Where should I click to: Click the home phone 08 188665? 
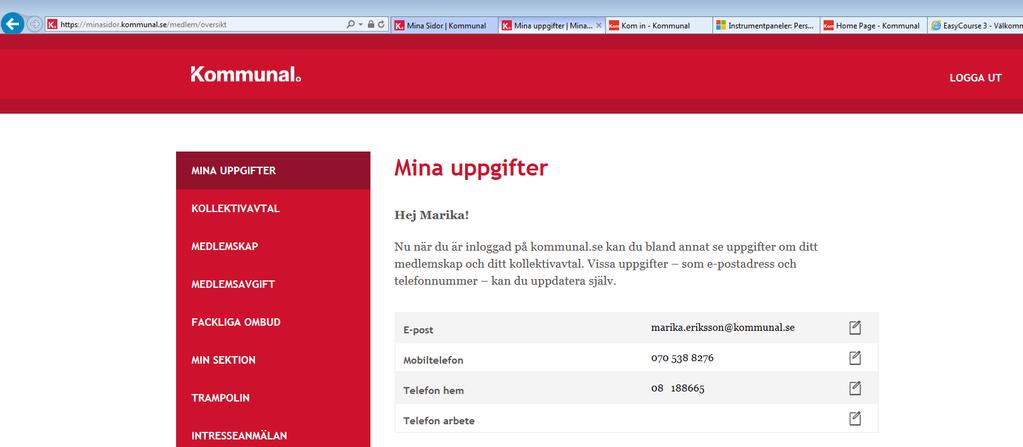[x=677, y=388]
